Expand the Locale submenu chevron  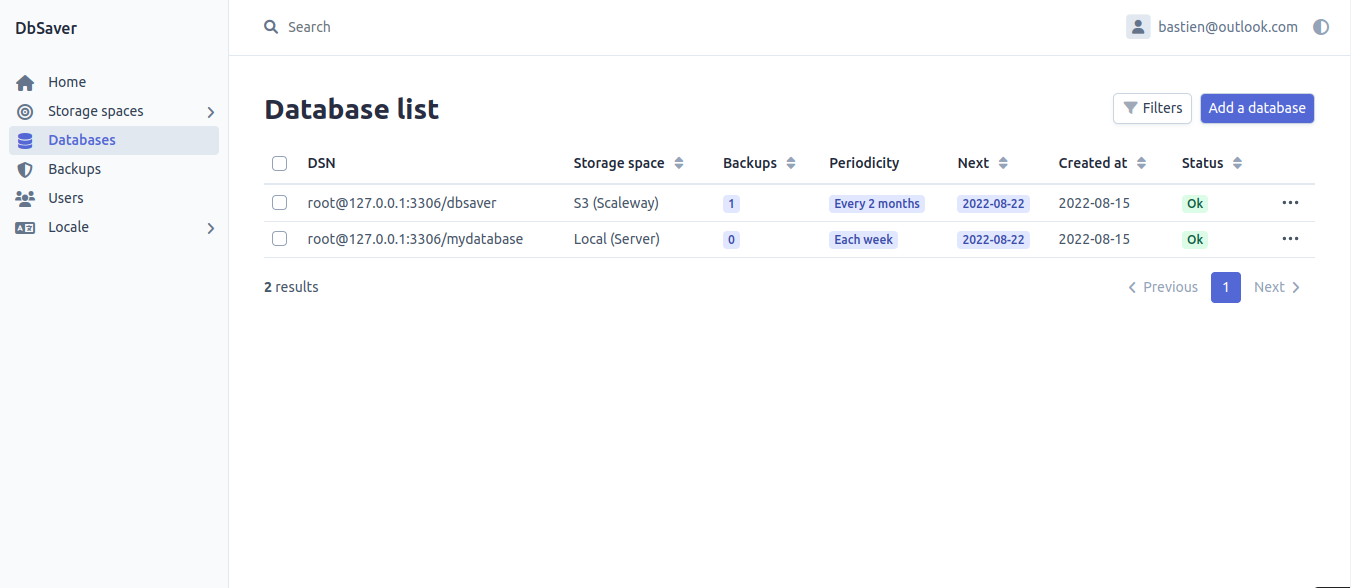211,228
